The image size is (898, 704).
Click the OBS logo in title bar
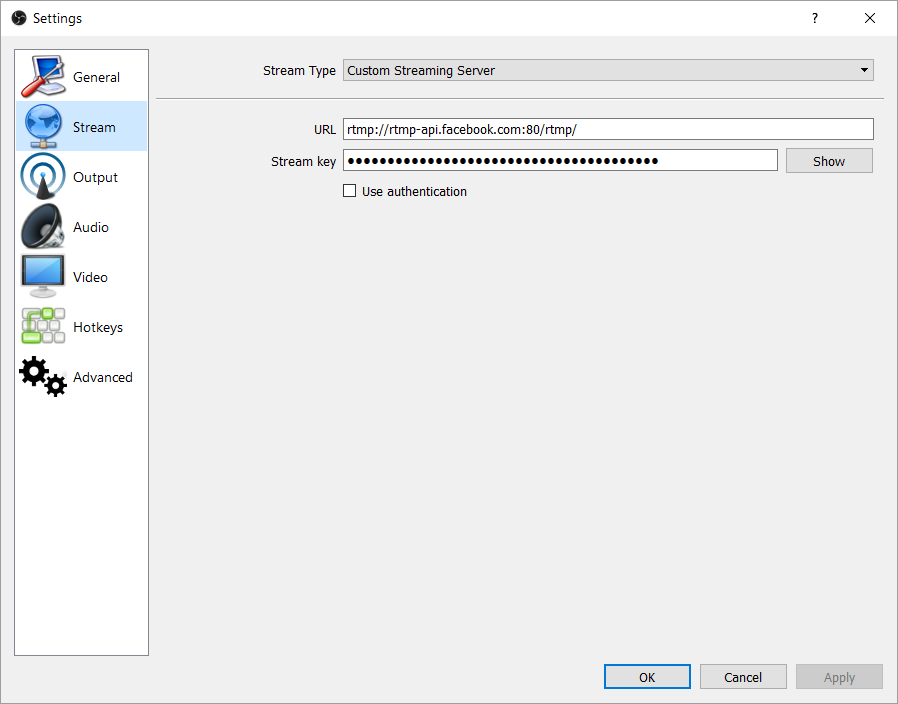coord(18,18)
